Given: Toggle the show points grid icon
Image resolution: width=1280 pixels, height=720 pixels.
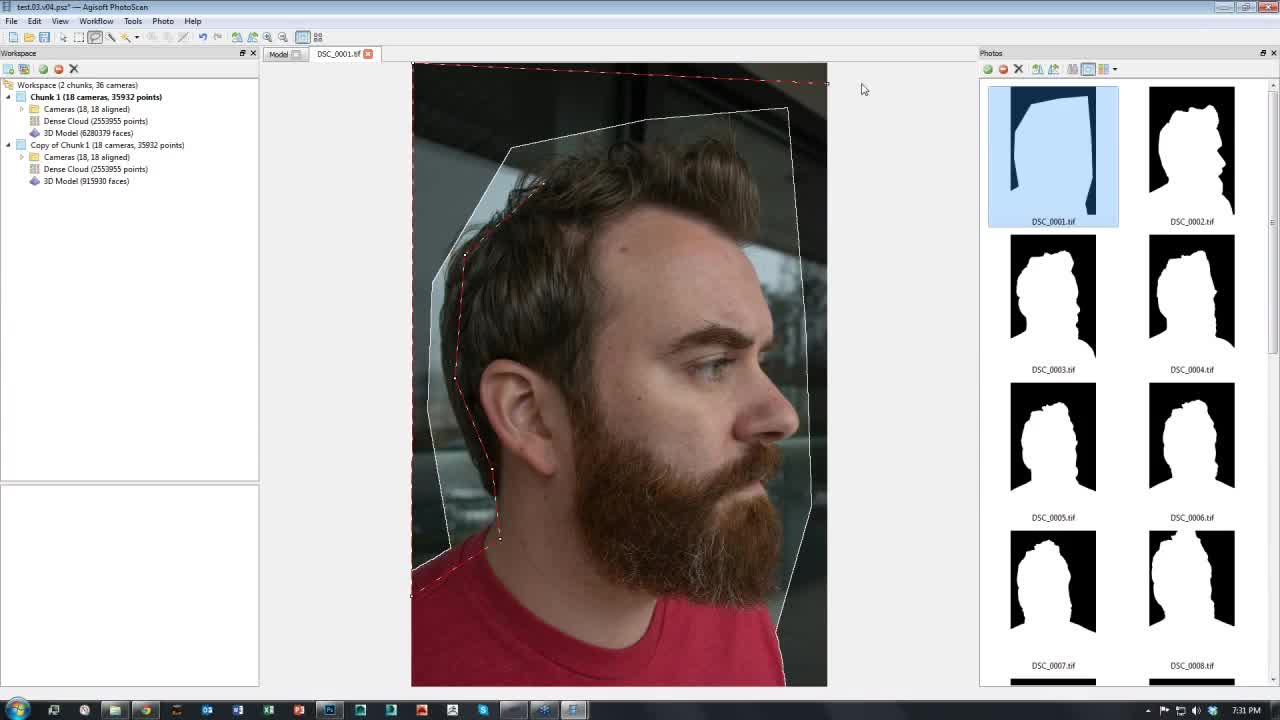Looking at the screenshot, I should pos(318,37).
